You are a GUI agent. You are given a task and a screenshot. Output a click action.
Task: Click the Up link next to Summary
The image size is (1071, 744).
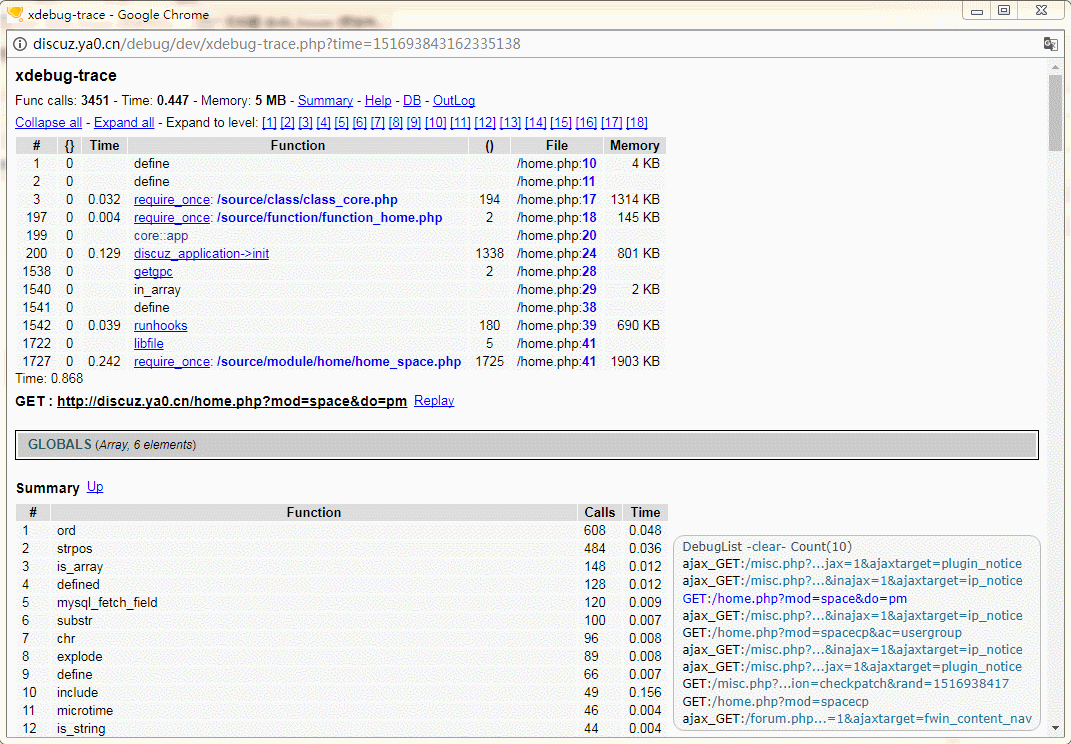(95, 486)
